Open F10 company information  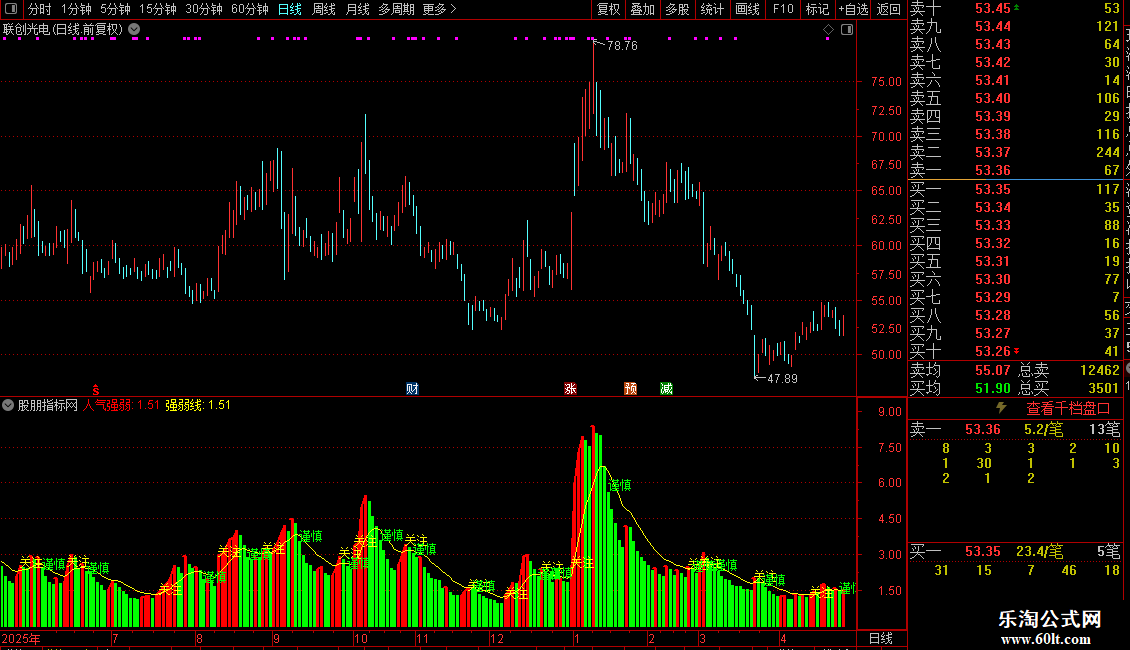[783, 9]
